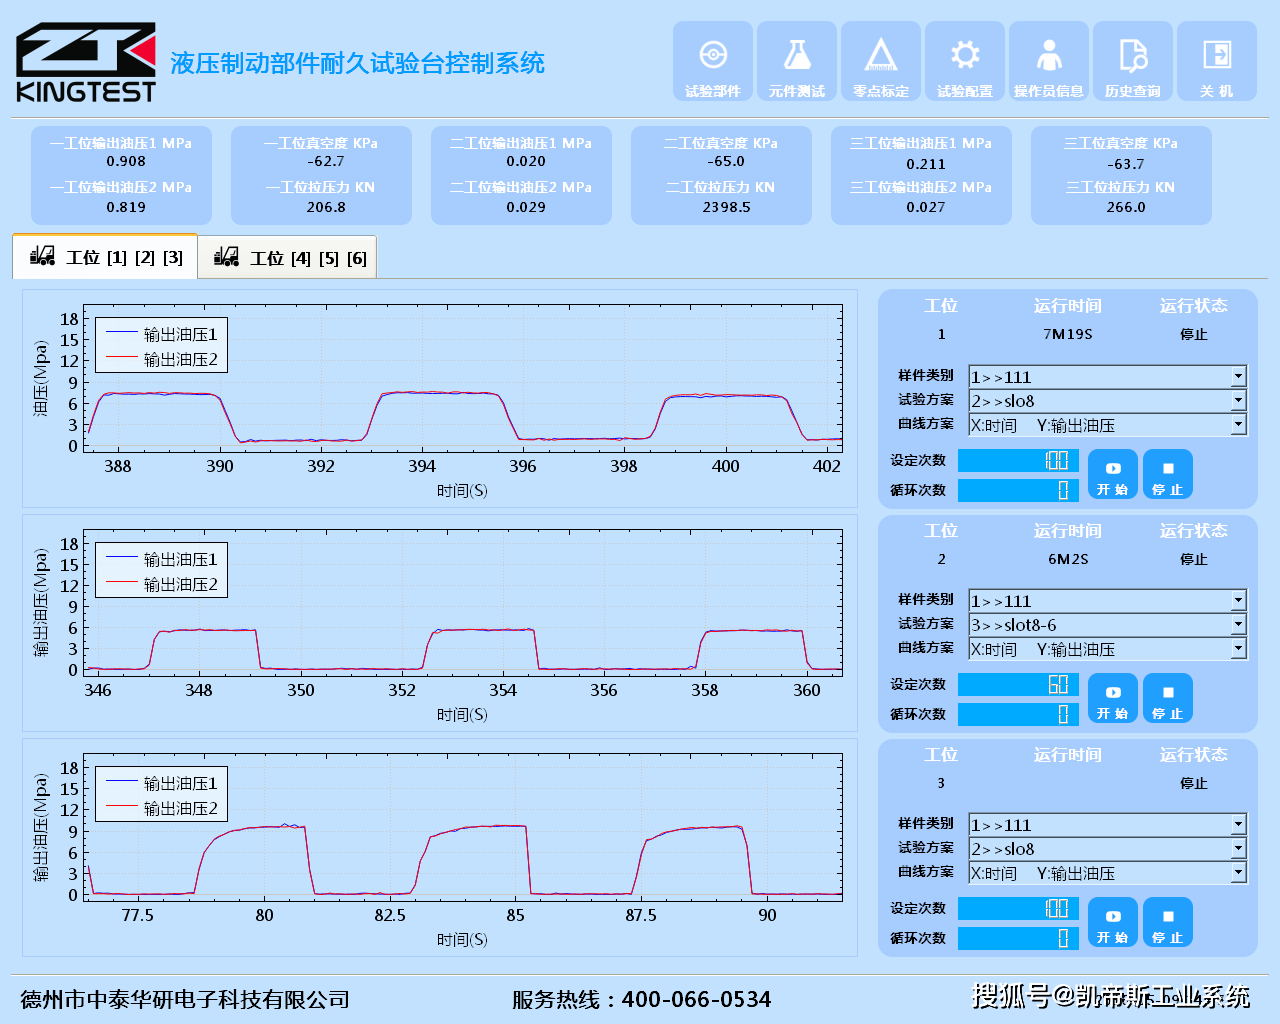
Task: Start the test on station 1
Action: click(x=1113, y=474)
